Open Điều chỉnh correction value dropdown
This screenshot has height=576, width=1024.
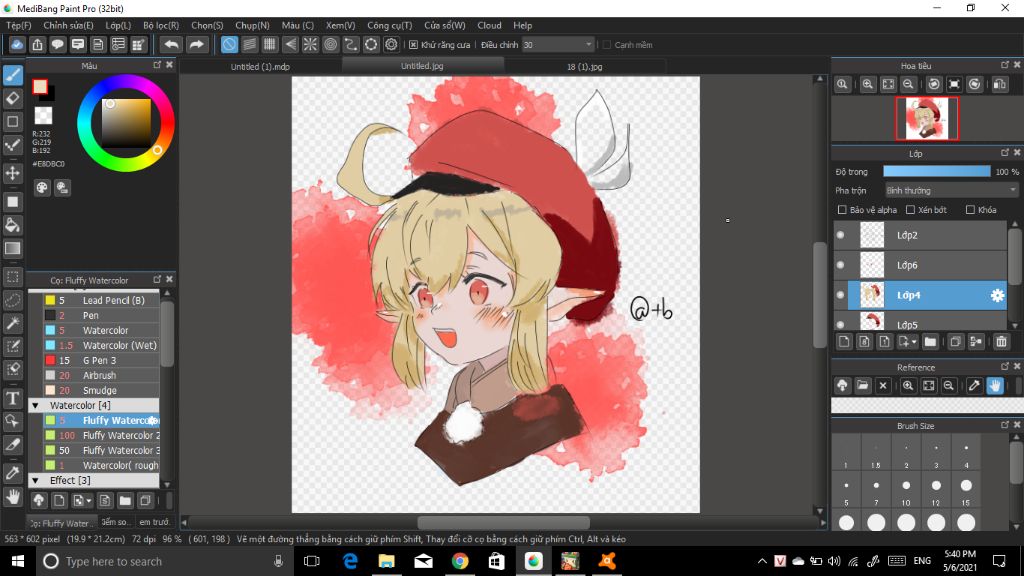pyautogui.click(x=558, y=44)
